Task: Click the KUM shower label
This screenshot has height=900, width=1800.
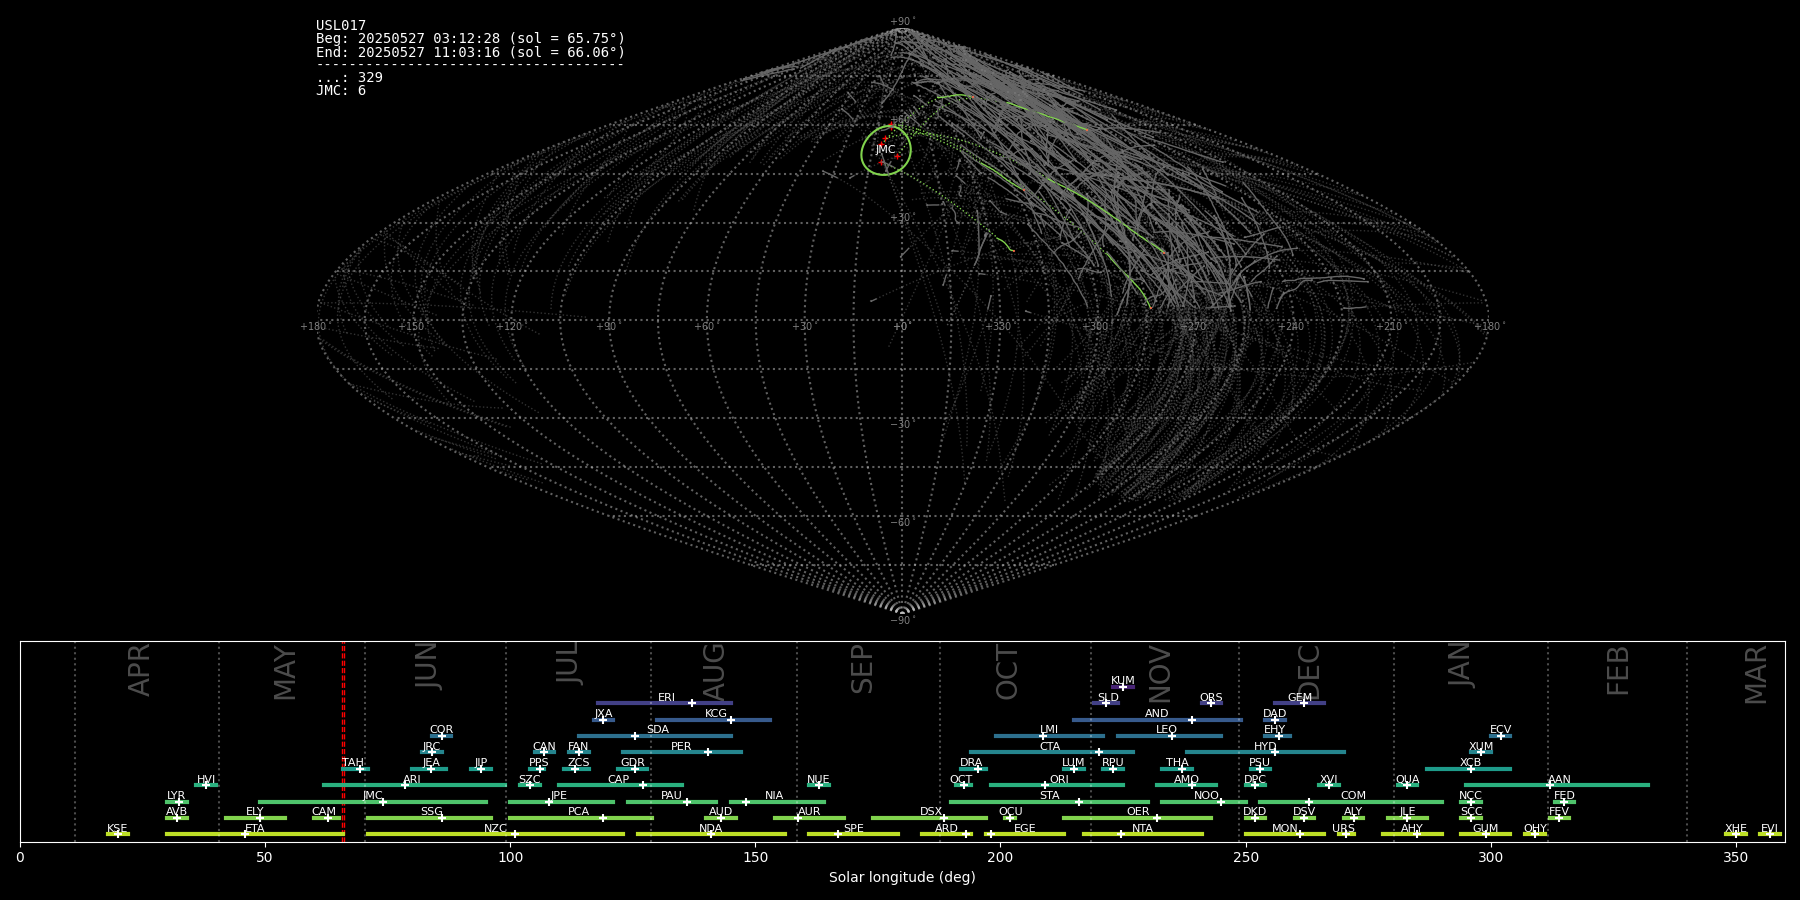Action: pos(1122,681)
